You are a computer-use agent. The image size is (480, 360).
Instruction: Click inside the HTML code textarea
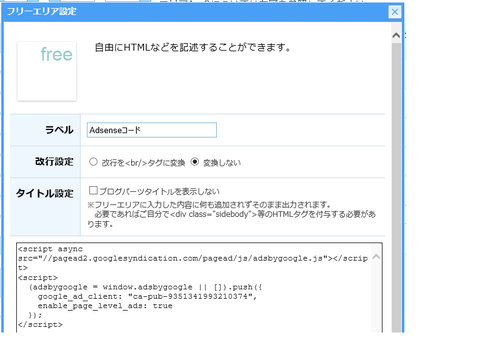(199, 287)
